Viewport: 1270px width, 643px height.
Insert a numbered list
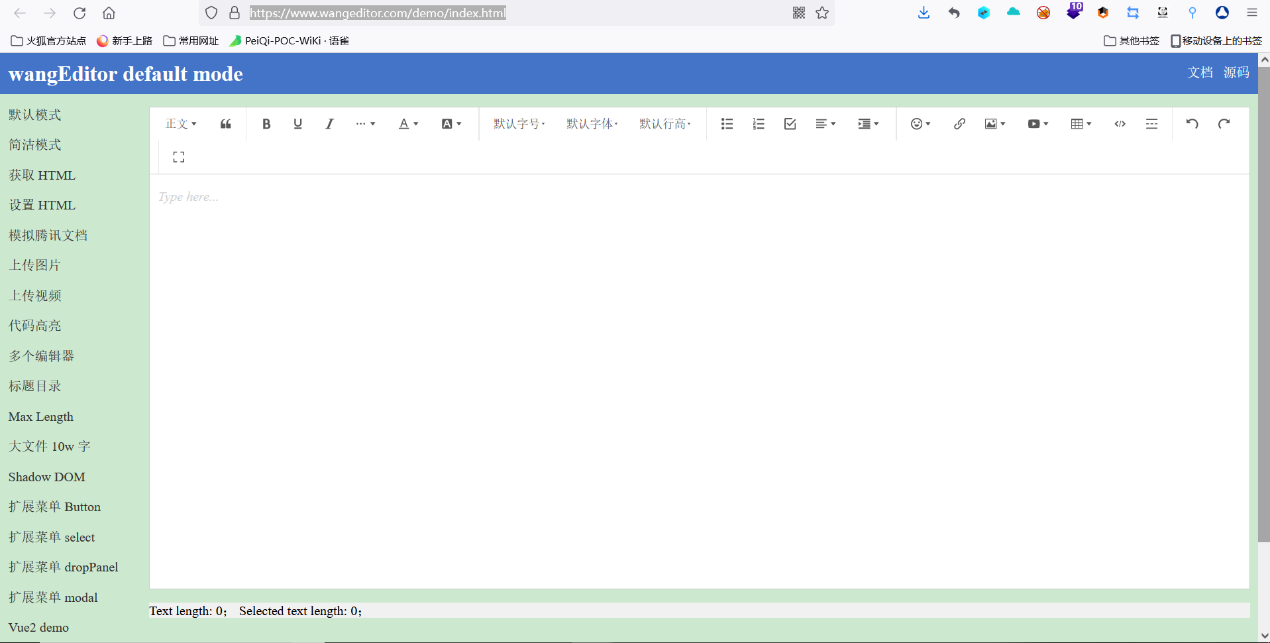click(x=759, y=124)
